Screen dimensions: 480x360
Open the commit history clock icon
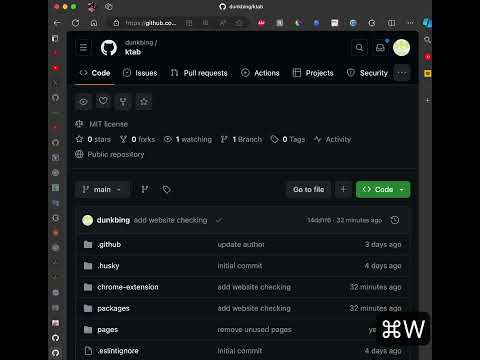[395, 220]
